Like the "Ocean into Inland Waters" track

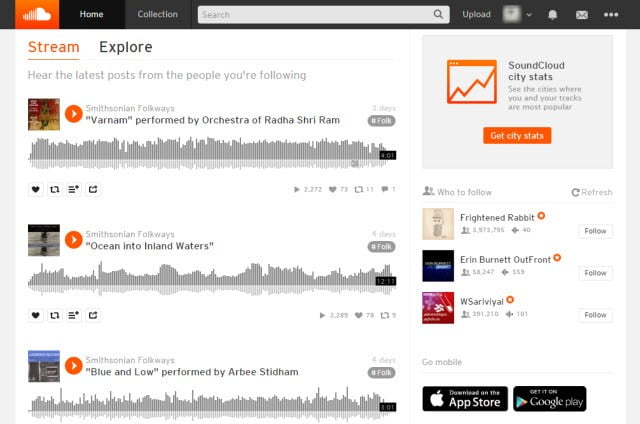tap(36, 315)
